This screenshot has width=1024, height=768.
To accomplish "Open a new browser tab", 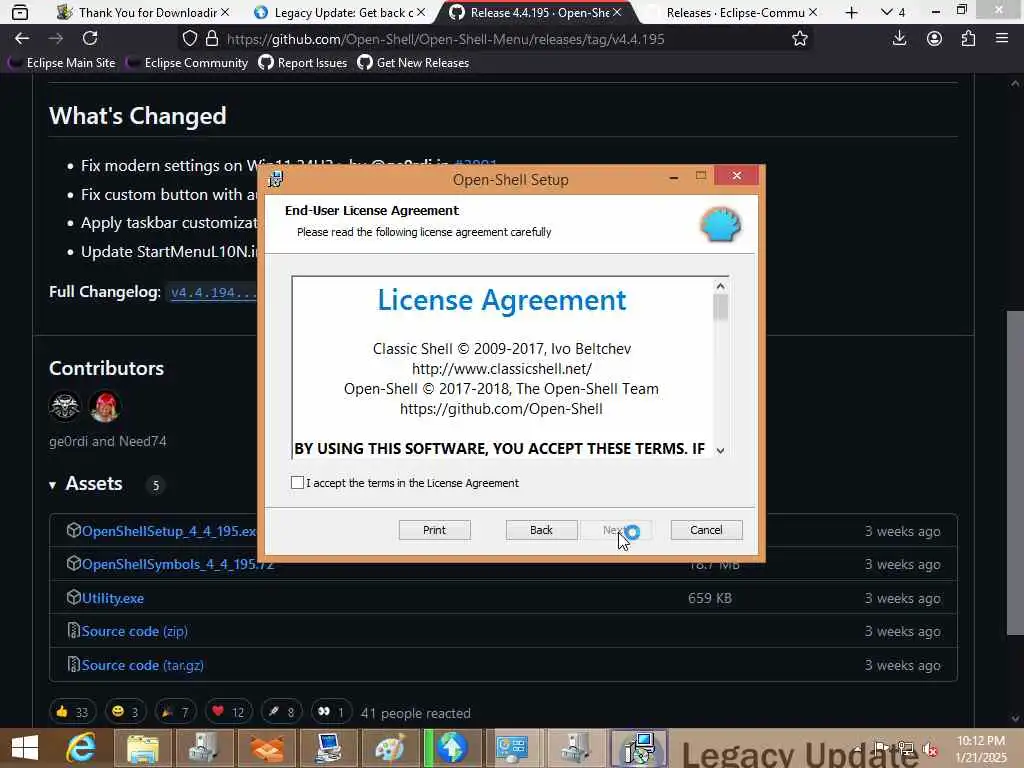I will tap(851, 12).
